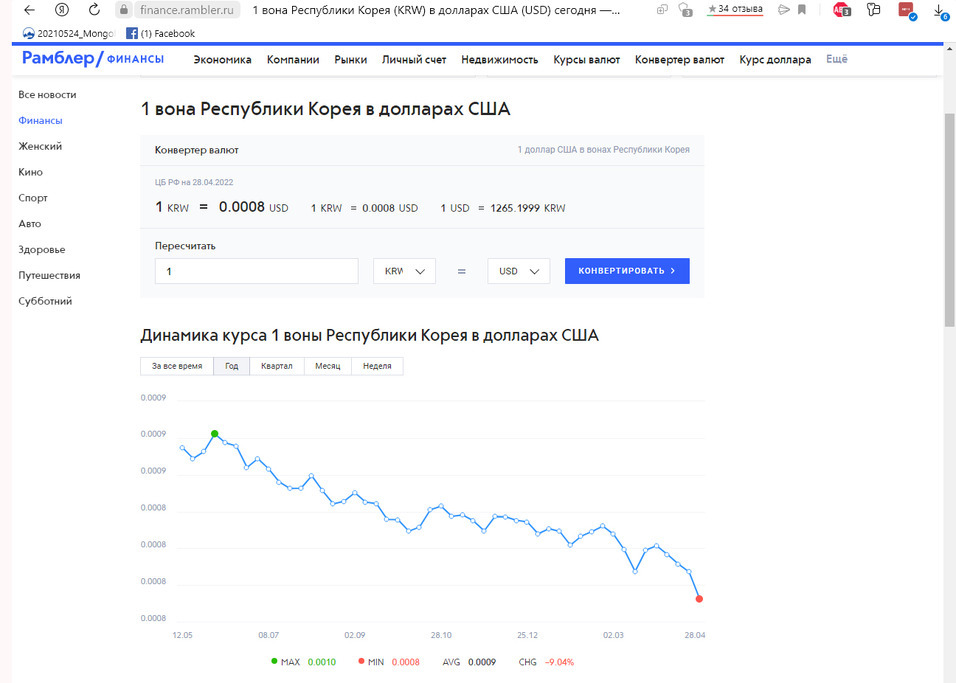Open the Facebook bookmark
This screenshot has height=683, width=956.
pyautogui.click(x=160, y=33)
